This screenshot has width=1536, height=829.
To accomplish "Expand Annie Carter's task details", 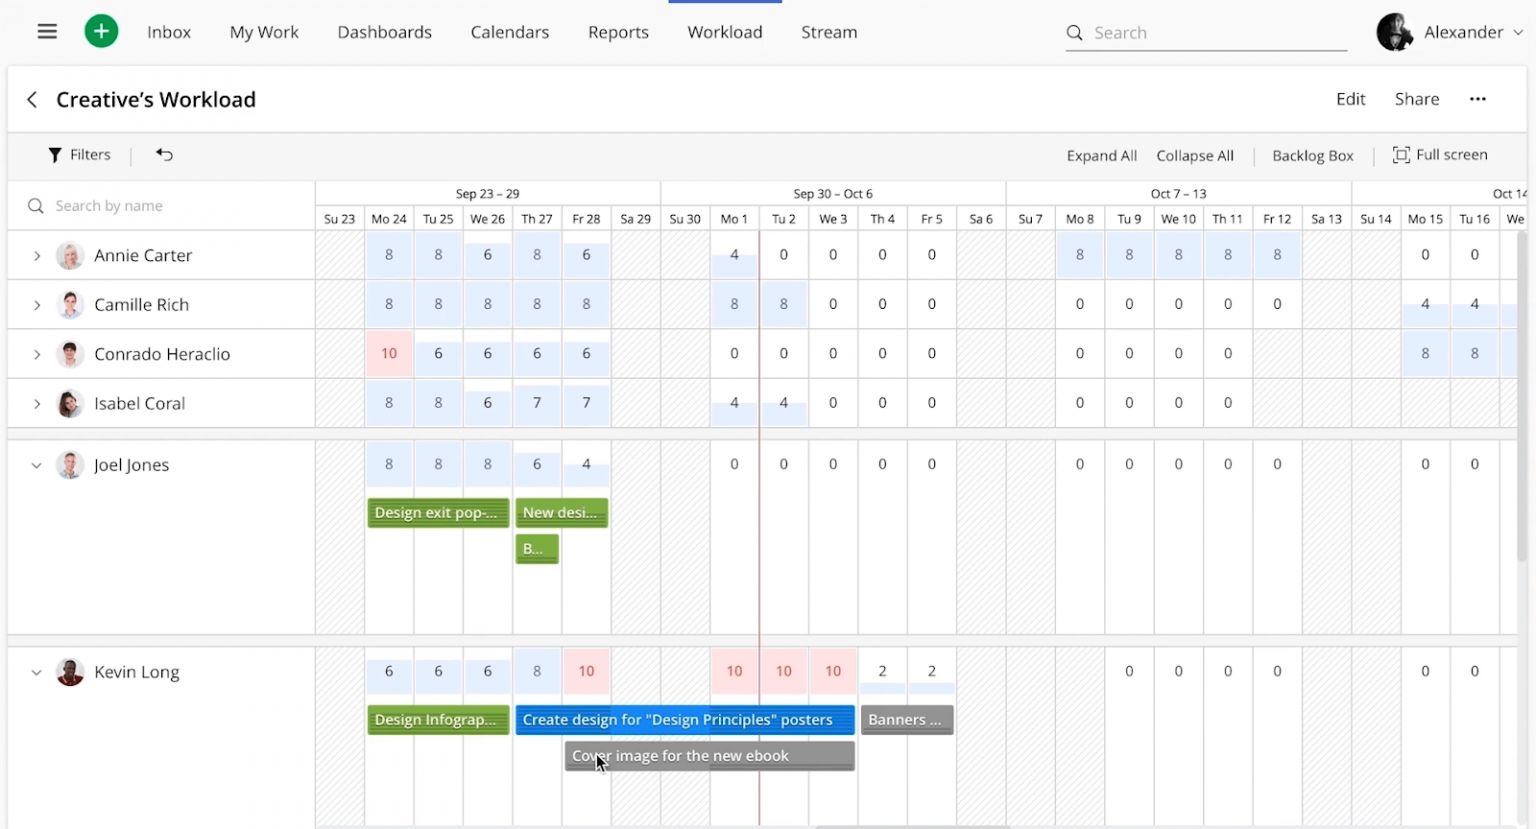I will 37,255.
